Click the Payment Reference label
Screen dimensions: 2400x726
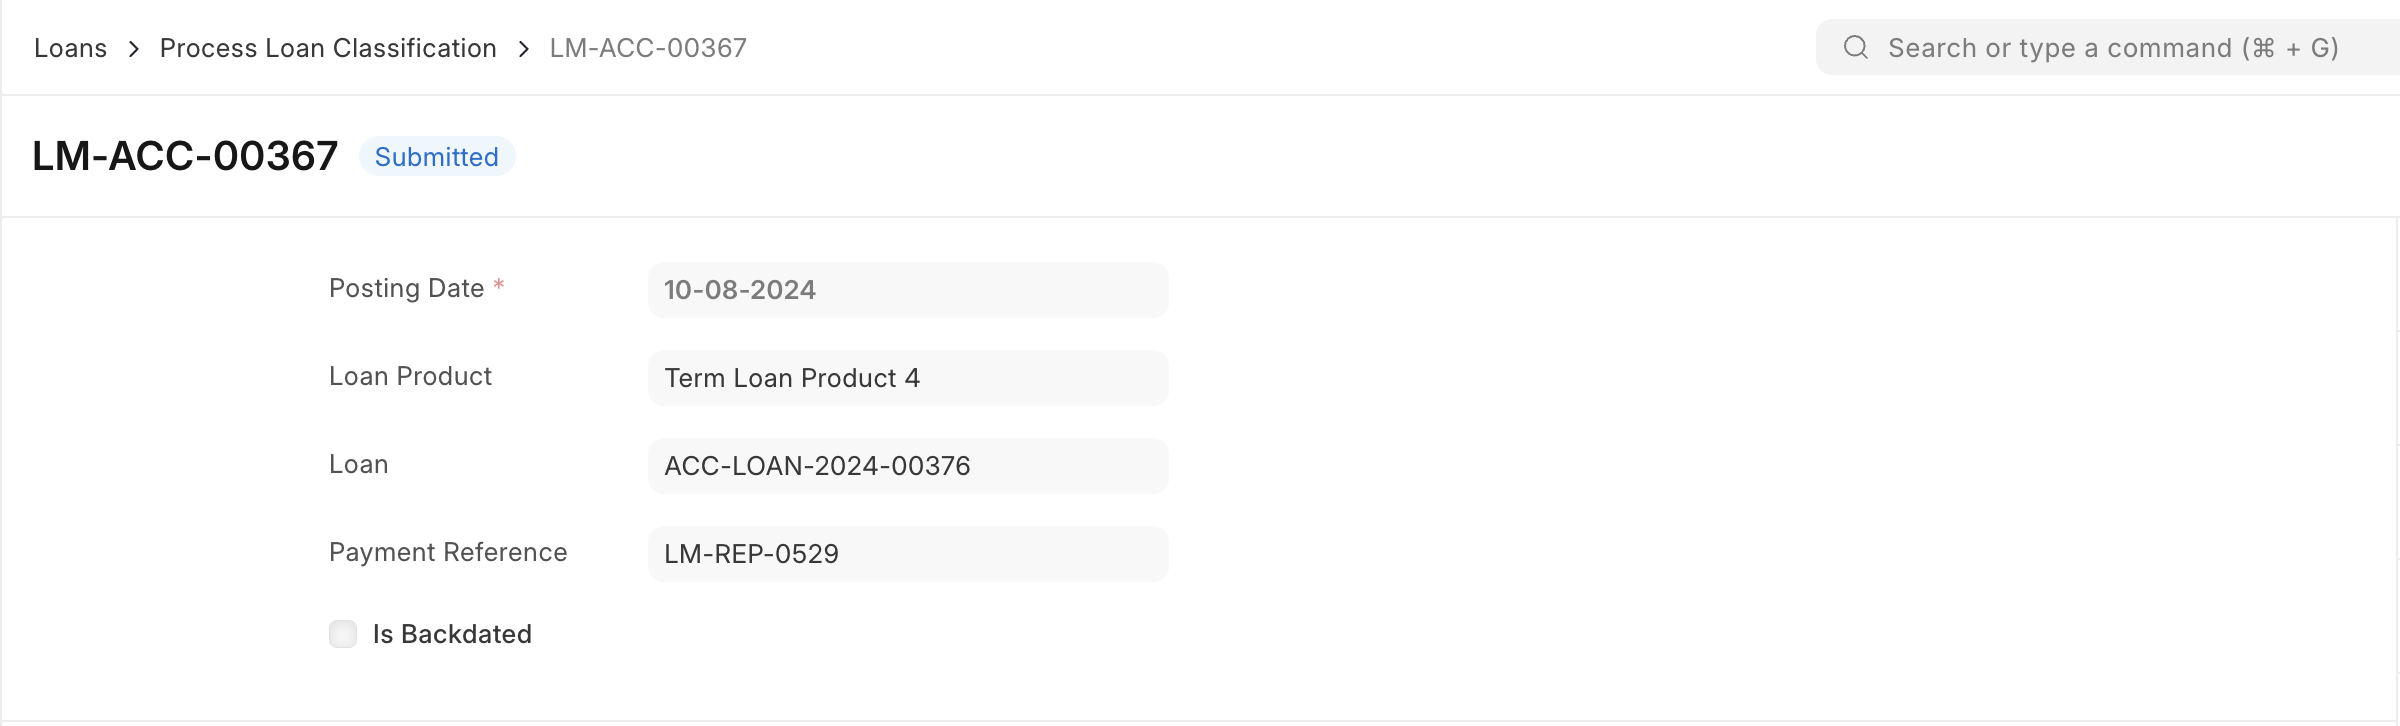448,552
